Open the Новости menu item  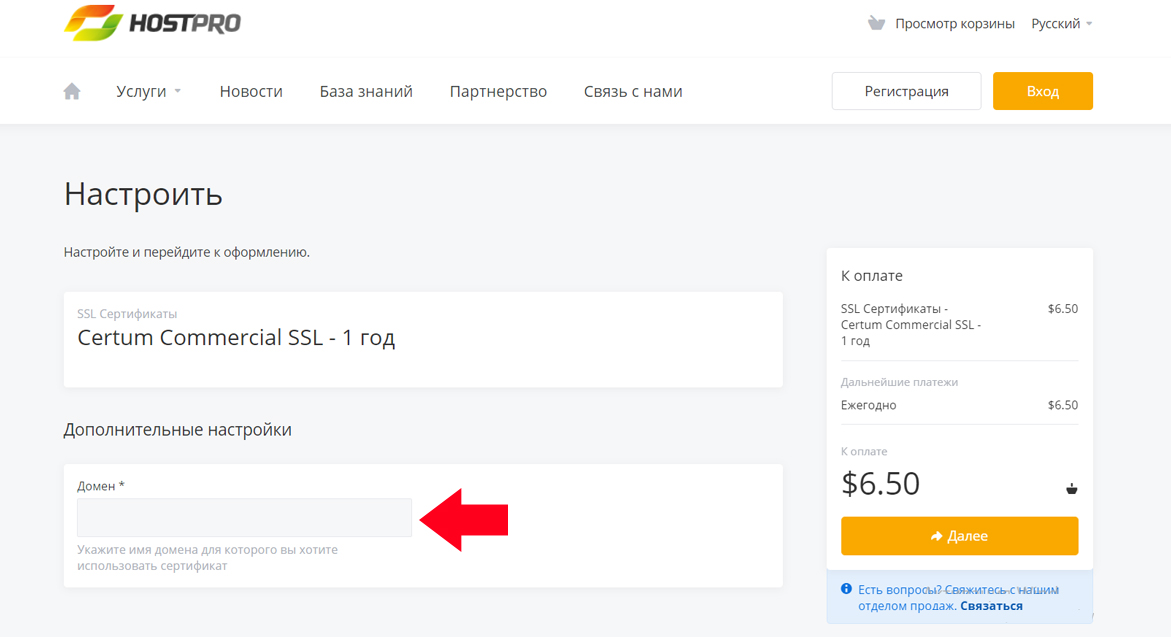click(x=251, y=90)
